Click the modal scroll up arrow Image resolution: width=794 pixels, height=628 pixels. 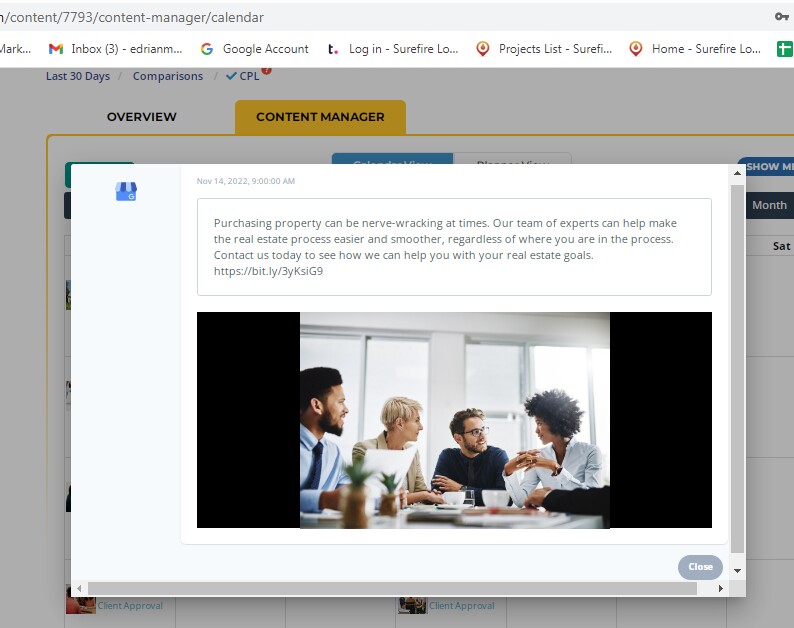tap(737, 173)
